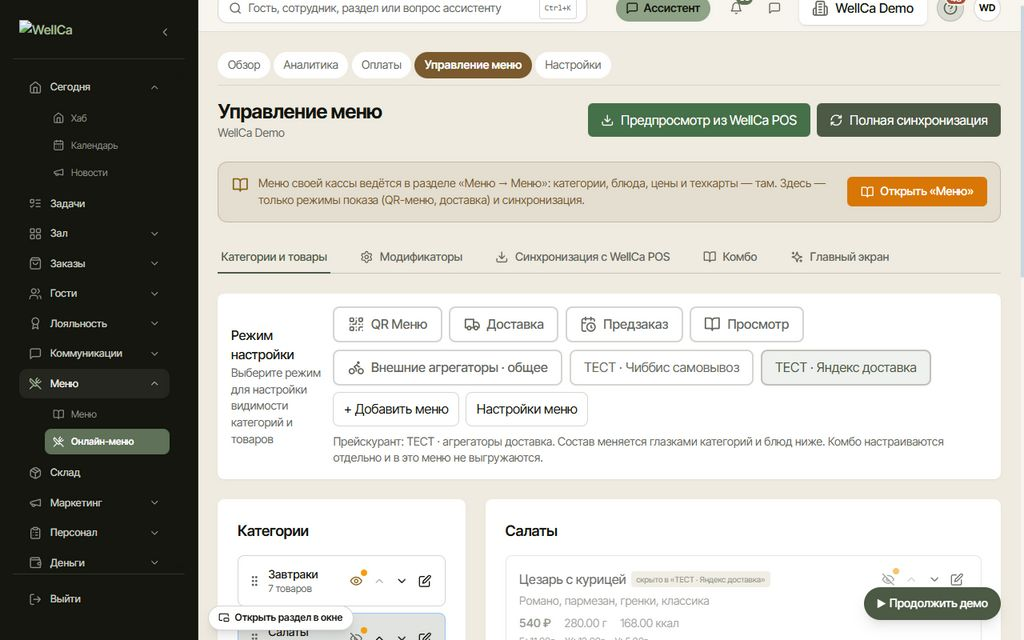Screen dimensions: 1024x640
Task: Toggle visibility of Завтраки category
Action: point(356,581)
